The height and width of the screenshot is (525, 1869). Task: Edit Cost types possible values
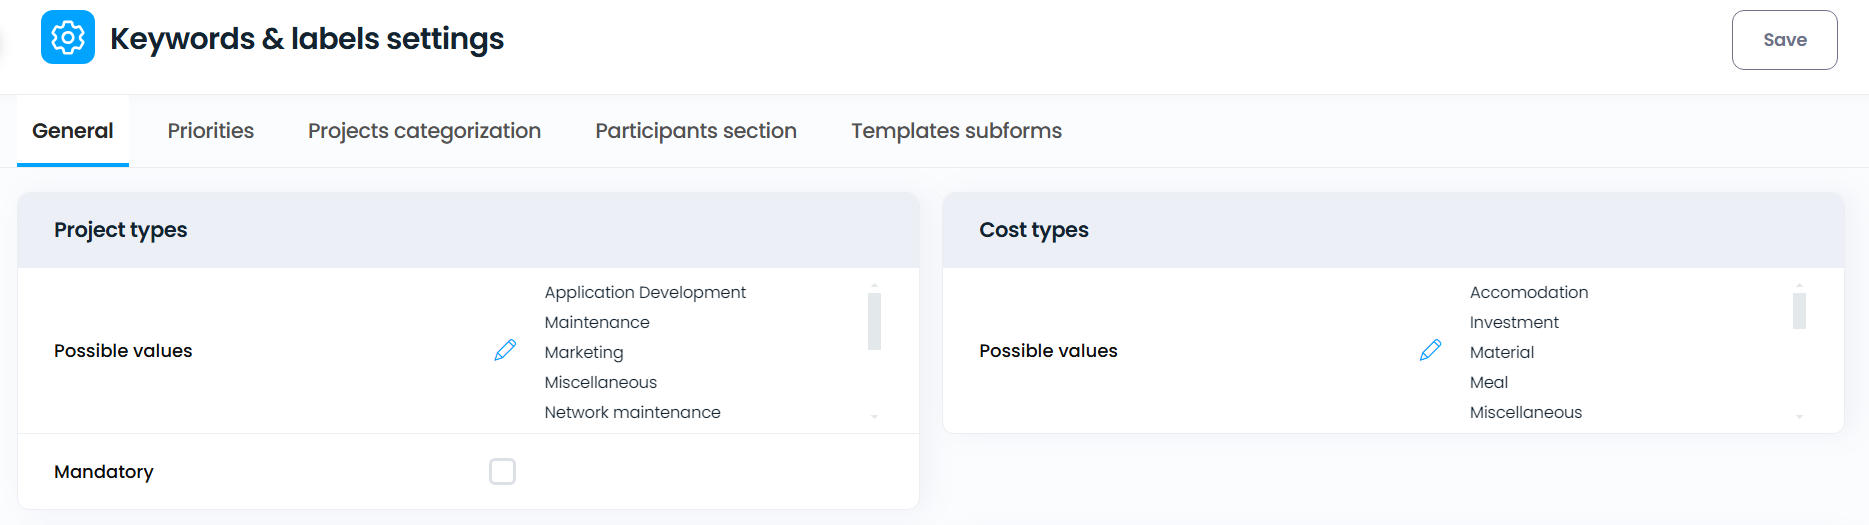pyautogui.click(x=1430, y=350)
